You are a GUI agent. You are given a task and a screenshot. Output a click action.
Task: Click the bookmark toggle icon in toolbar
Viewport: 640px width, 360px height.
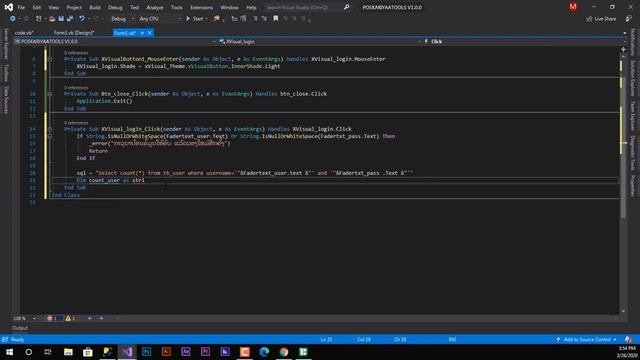point(276,19)
